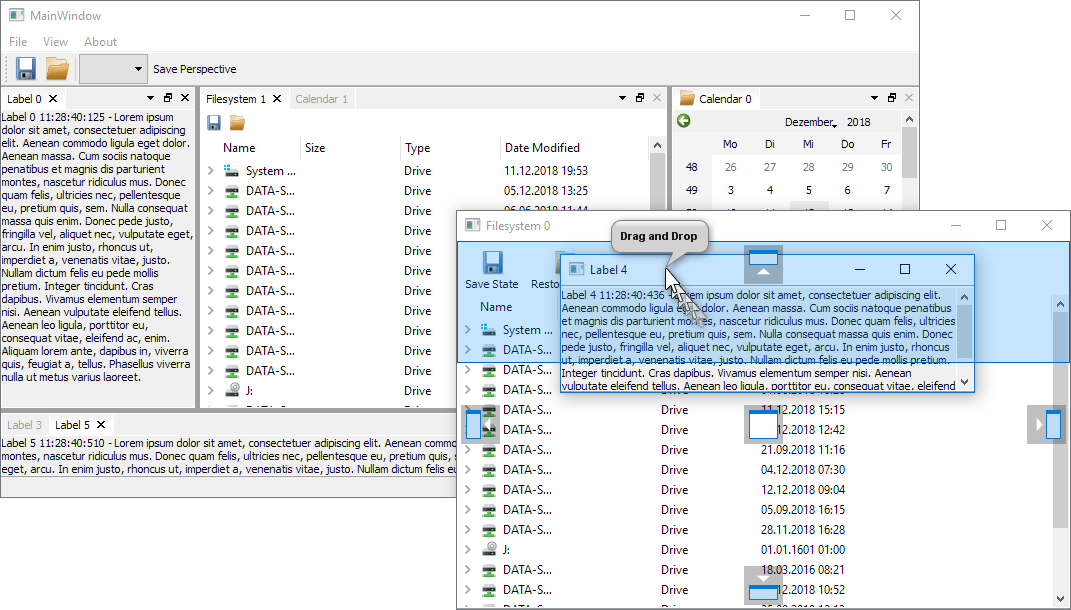The width and height of the screenshot is (1071, 610).
Task: Select the Label 5 tab
Action: pyautogui.click(x=72, y=425)
